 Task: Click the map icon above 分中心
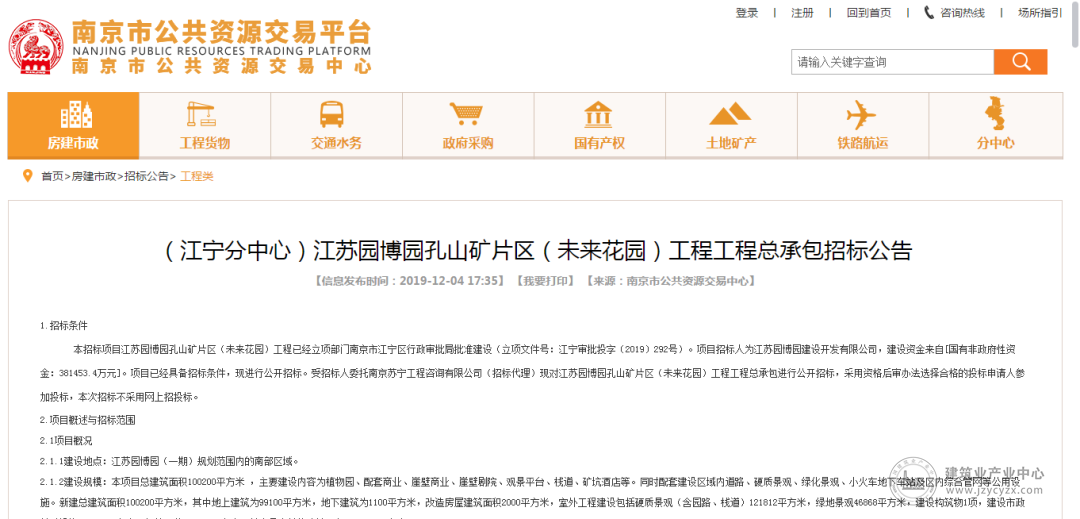[995, 114]
